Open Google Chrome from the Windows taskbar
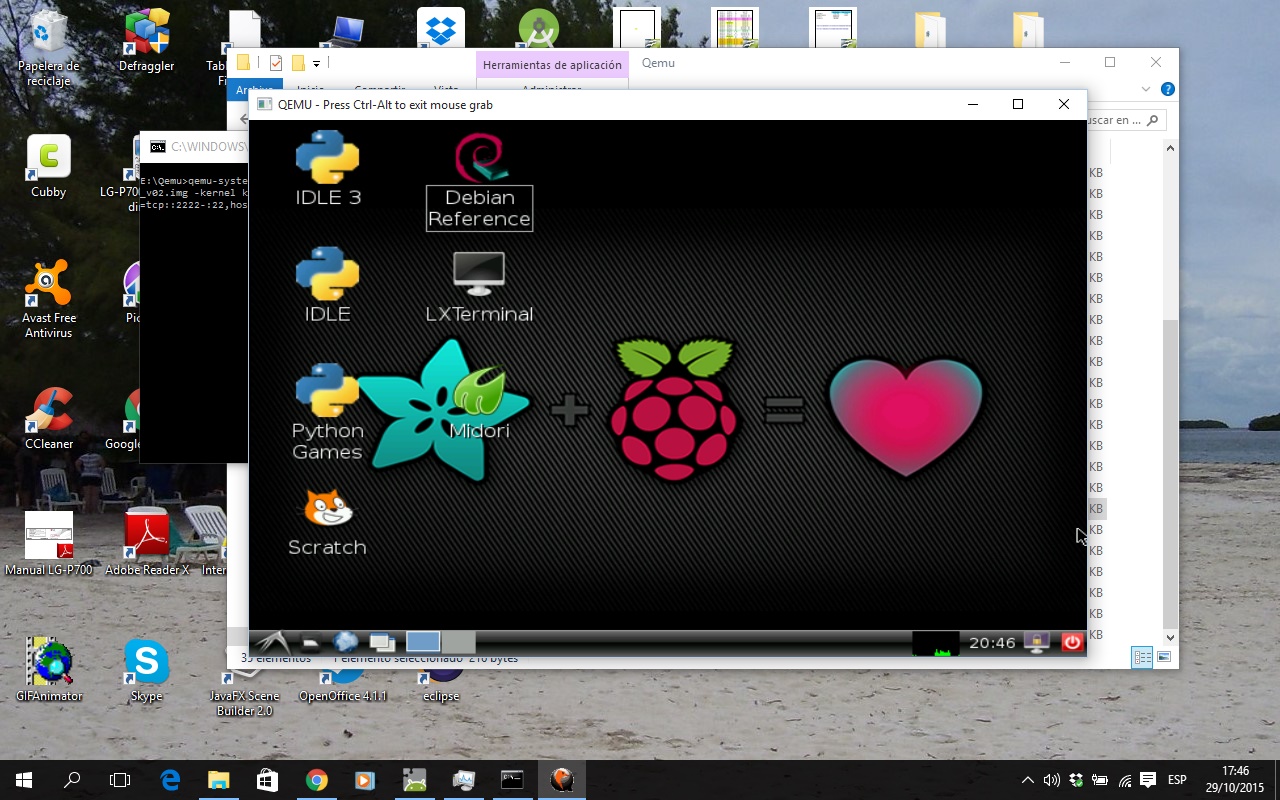 tap(318, 779)
